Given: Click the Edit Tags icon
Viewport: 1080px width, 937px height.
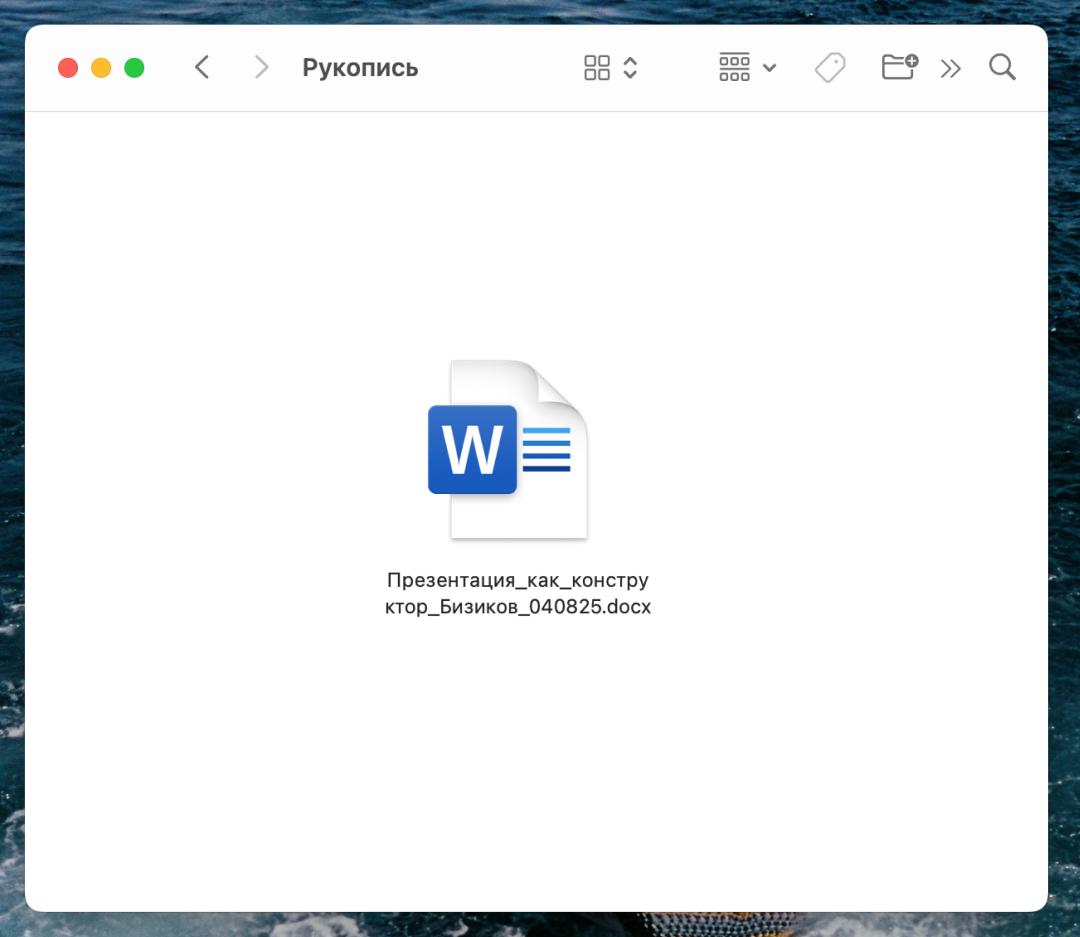Looking at the screenshot, I should click(x=830, y=68).
